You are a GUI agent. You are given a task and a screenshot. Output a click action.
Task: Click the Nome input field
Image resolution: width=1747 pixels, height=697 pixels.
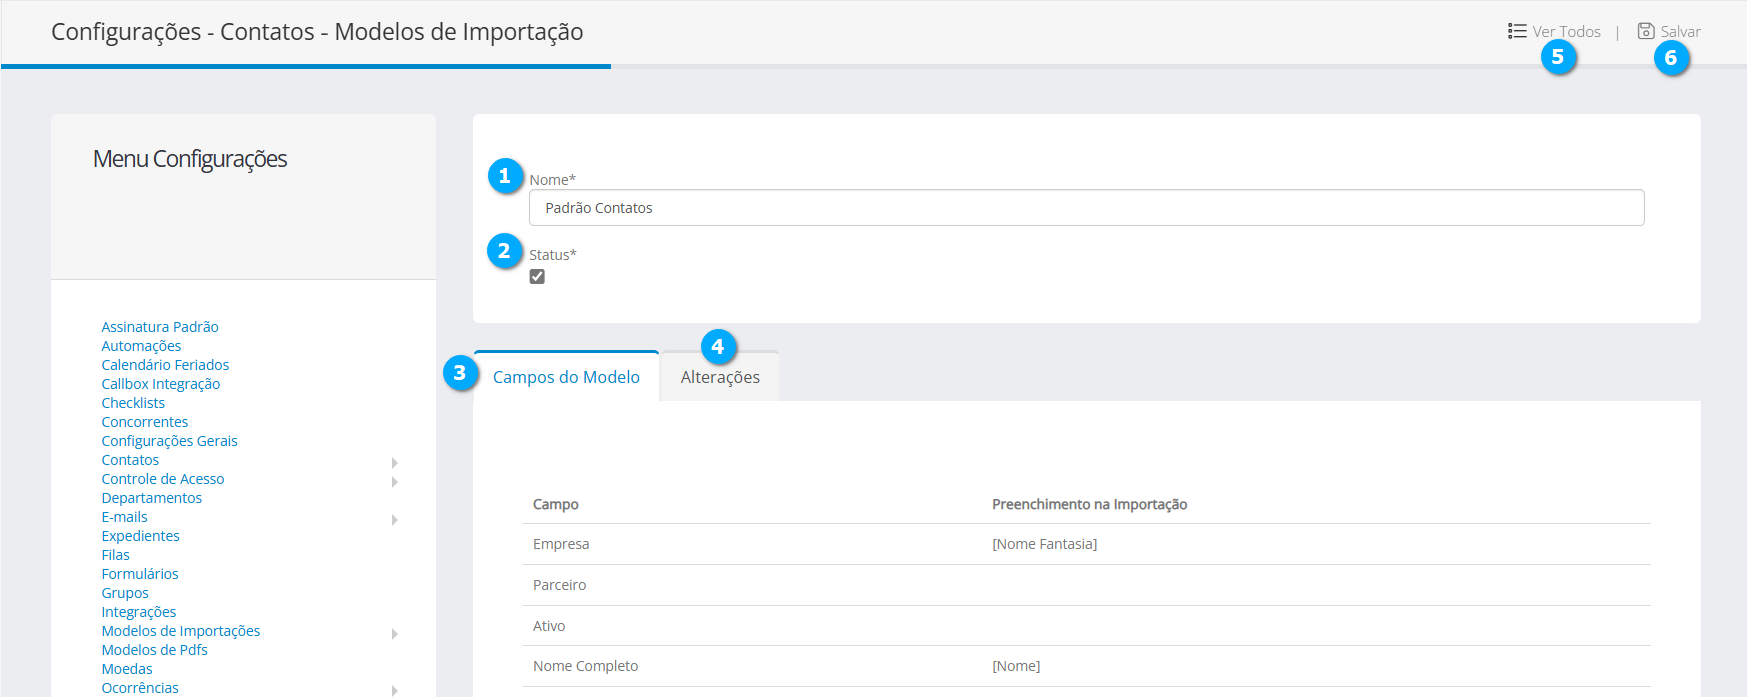tap(1086, 208)
